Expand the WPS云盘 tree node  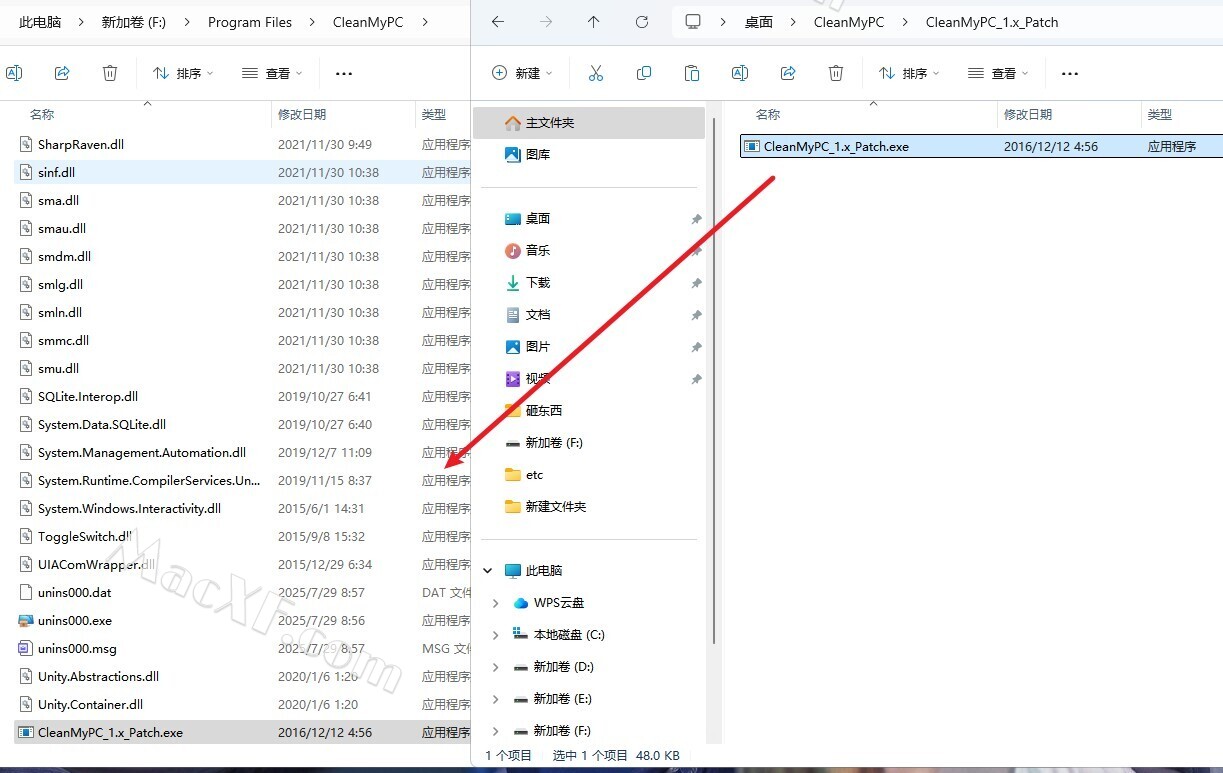(x=496, y=603)
